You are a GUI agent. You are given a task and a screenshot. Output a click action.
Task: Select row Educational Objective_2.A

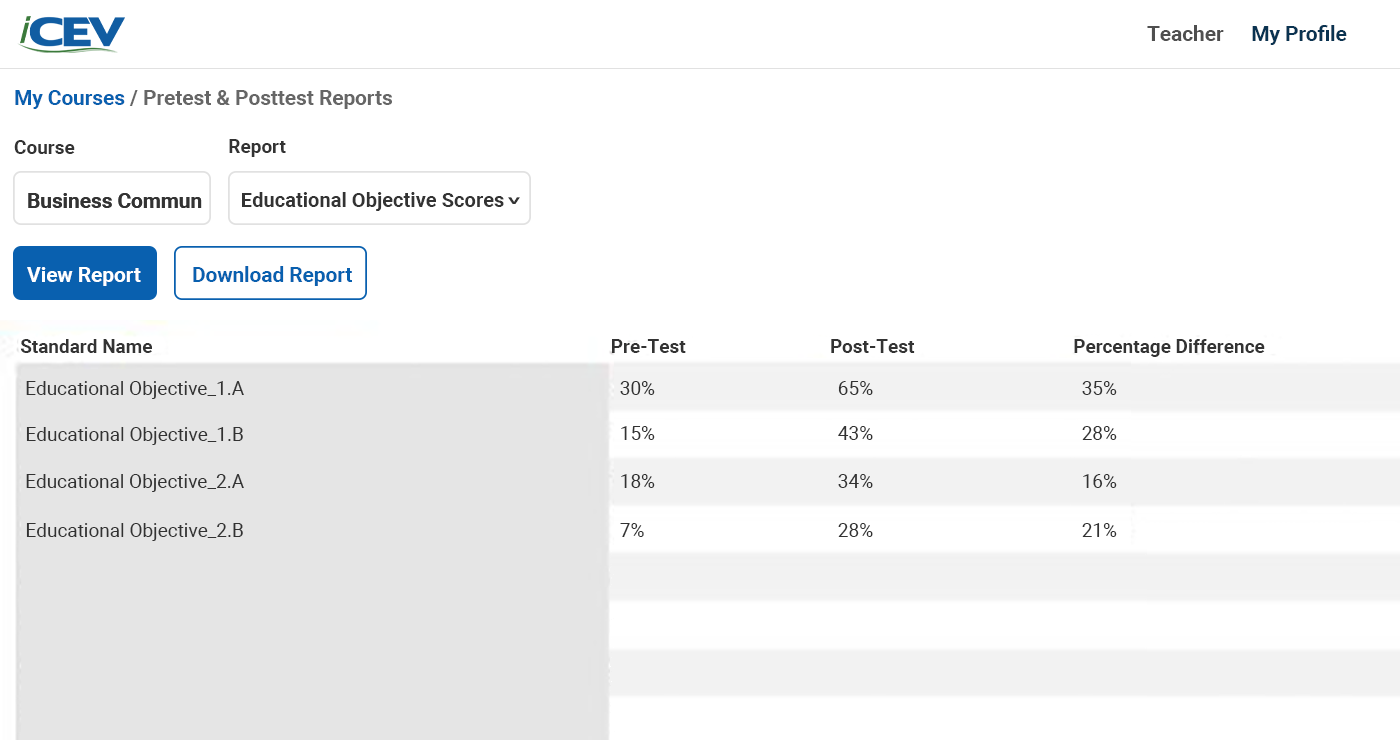click(135, 481)
